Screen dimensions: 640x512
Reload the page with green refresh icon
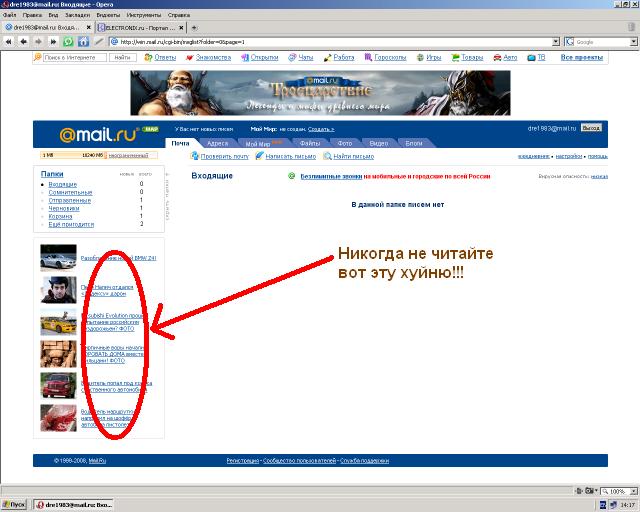[68, 42]
